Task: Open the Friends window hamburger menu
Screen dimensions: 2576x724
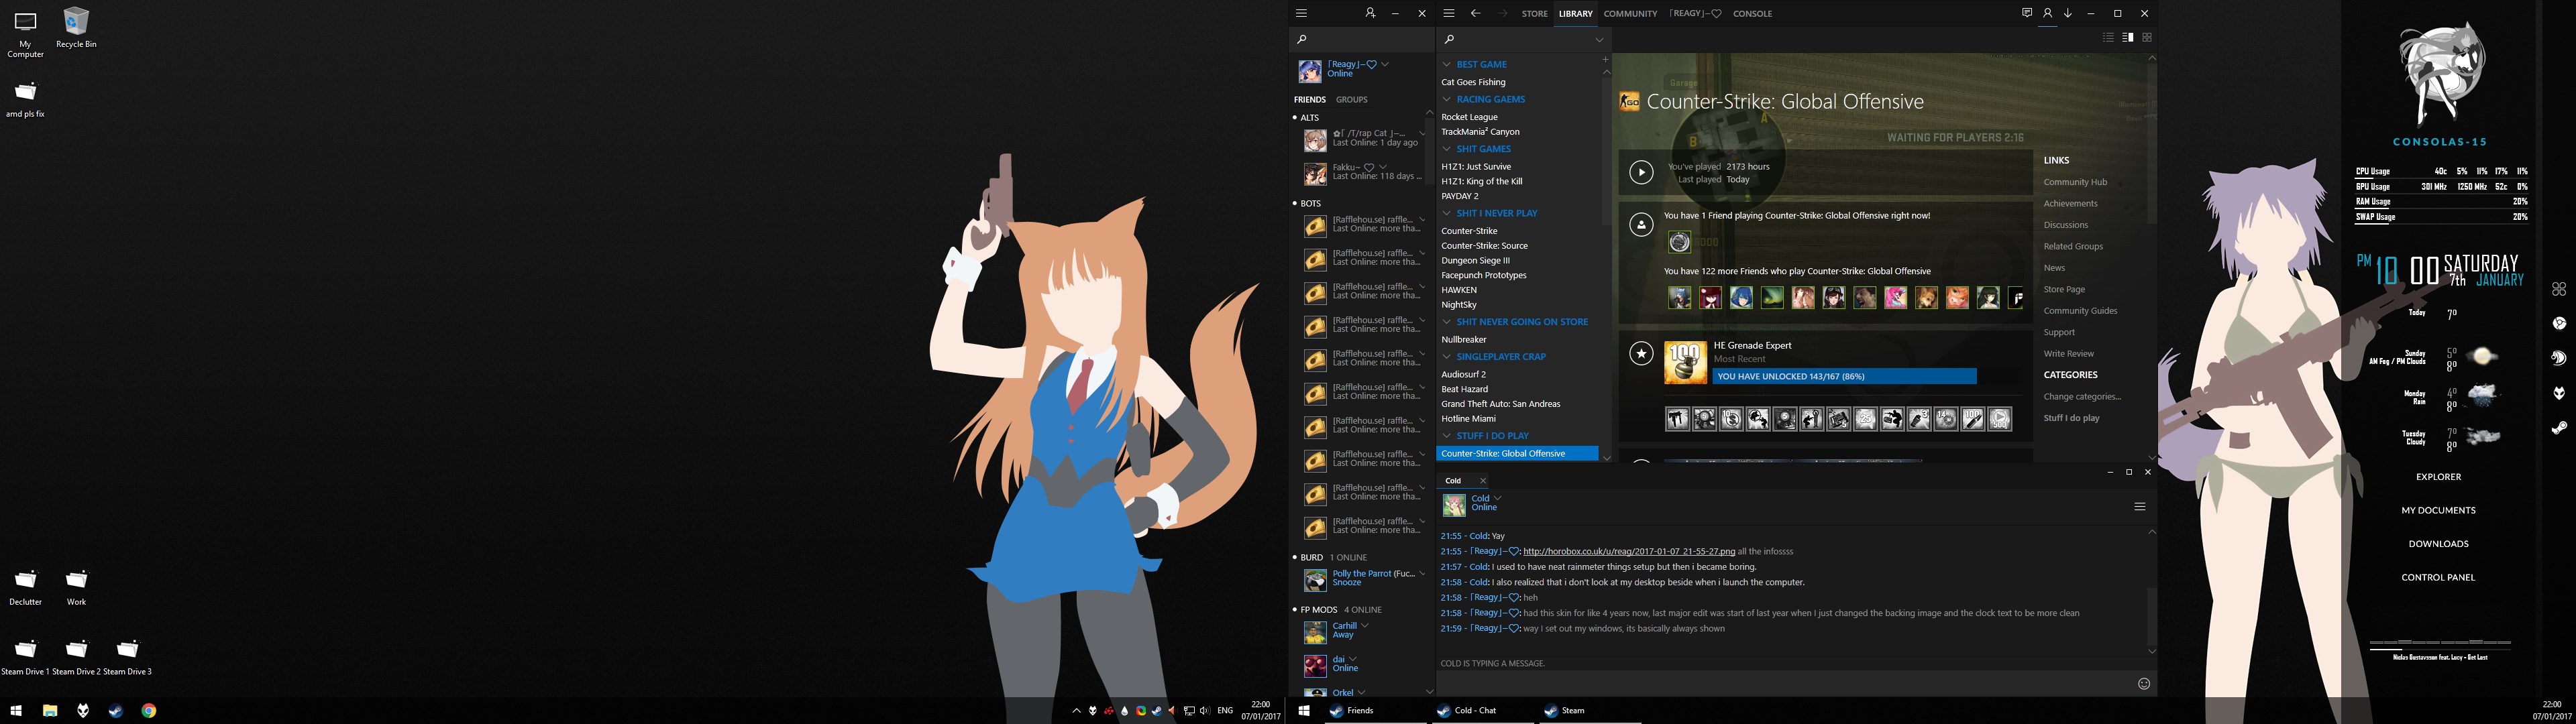Action: point(1301,14)
